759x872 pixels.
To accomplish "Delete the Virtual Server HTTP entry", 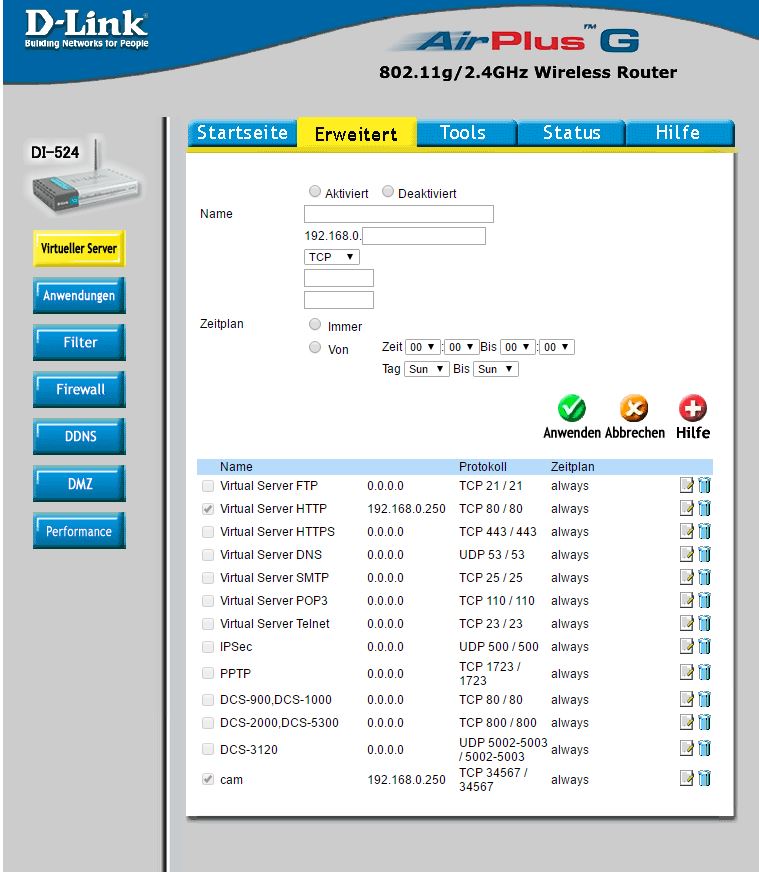I will pos(704,509).
